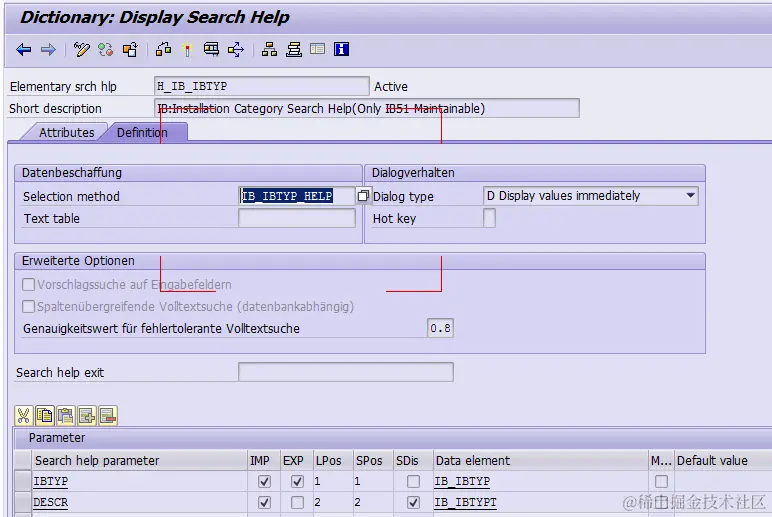The height and width of the screenshot is (517, 772).
Task: Copy parameter row icon
Action: [45, 416]
